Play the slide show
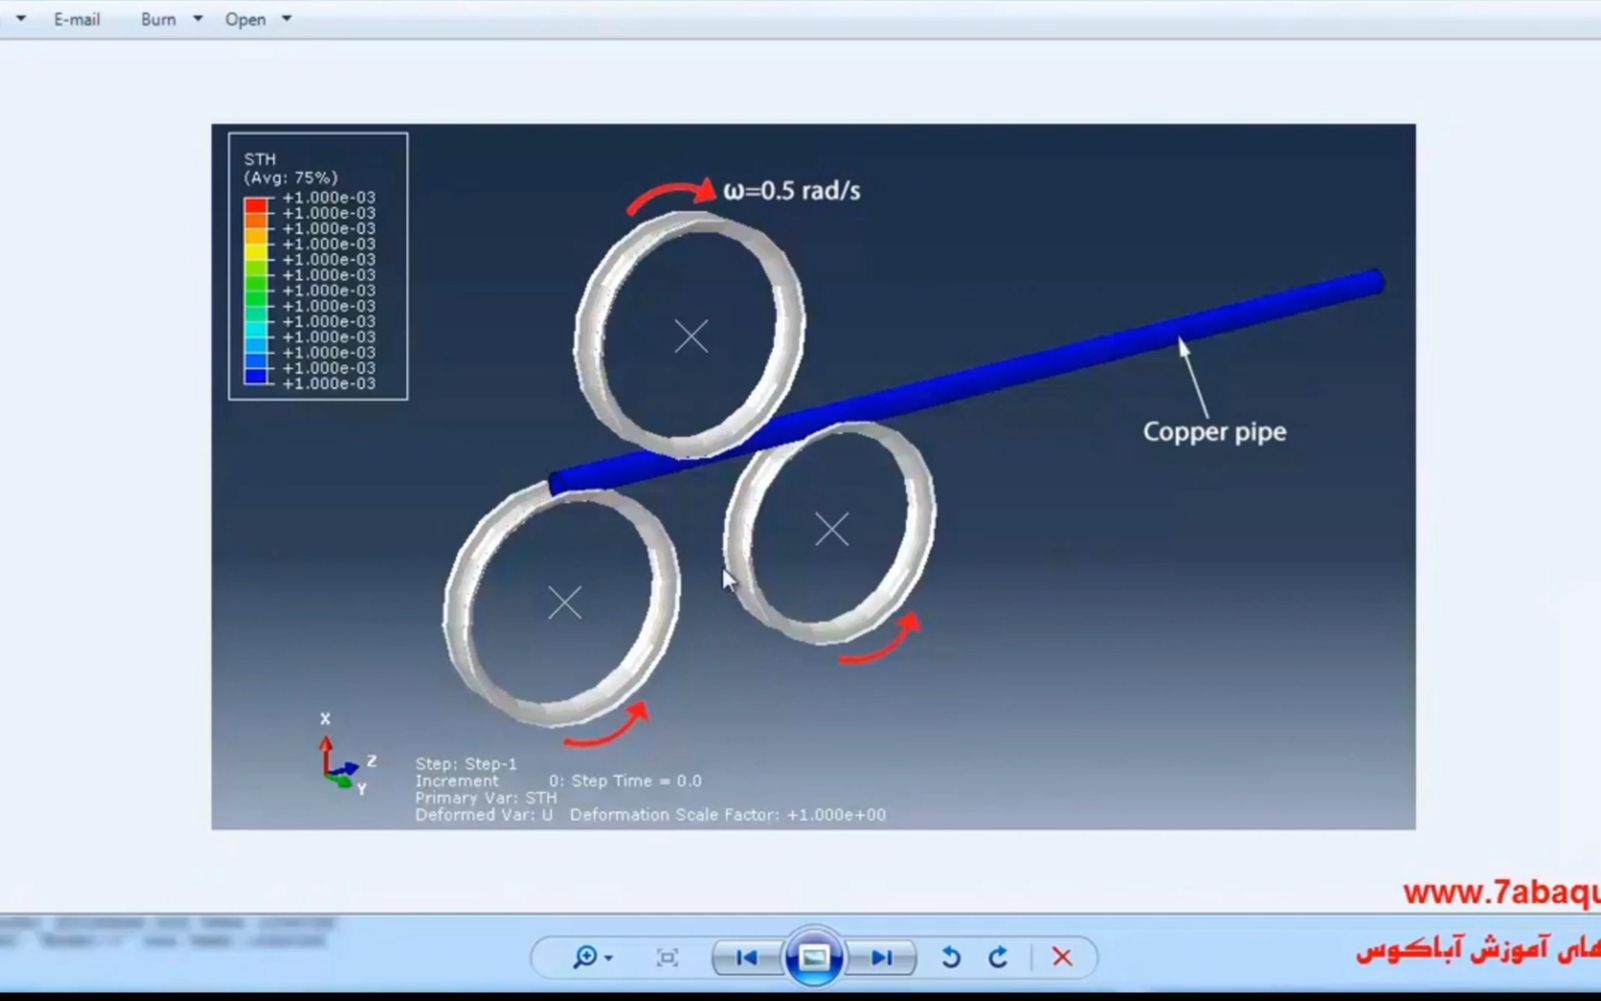Viewport: 1601px width, 1001px height. pyautogui.click(x=813, y=957)
